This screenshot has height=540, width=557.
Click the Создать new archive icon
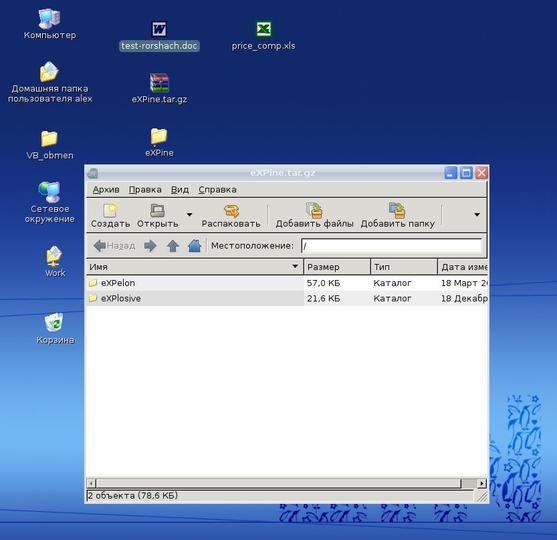point(110,211)
